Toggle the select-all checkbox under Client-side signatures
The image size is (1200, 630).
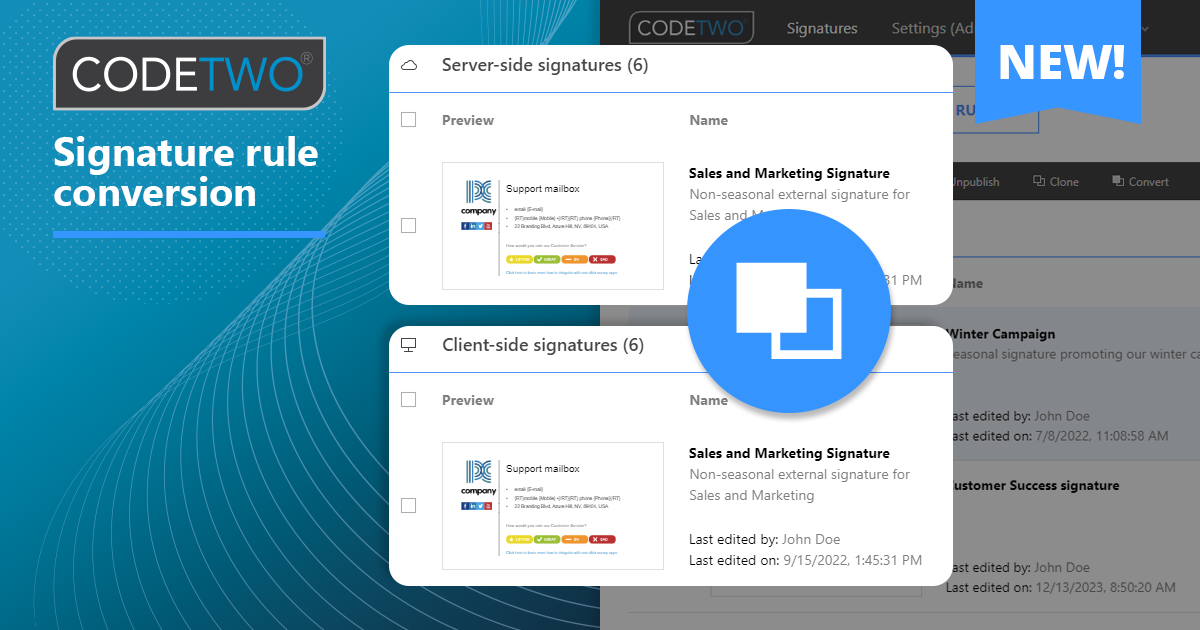(x=408, y=399)
